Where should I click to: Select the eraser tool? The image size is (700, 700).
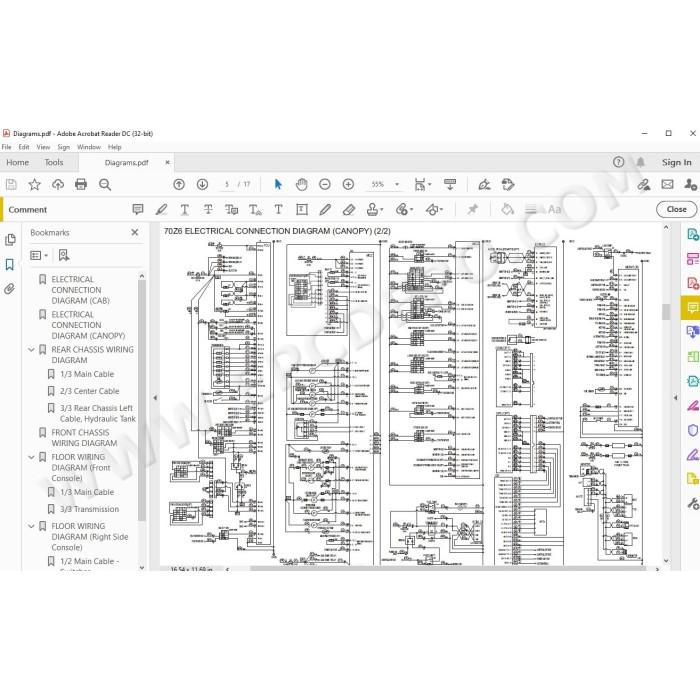coord(349,209)
